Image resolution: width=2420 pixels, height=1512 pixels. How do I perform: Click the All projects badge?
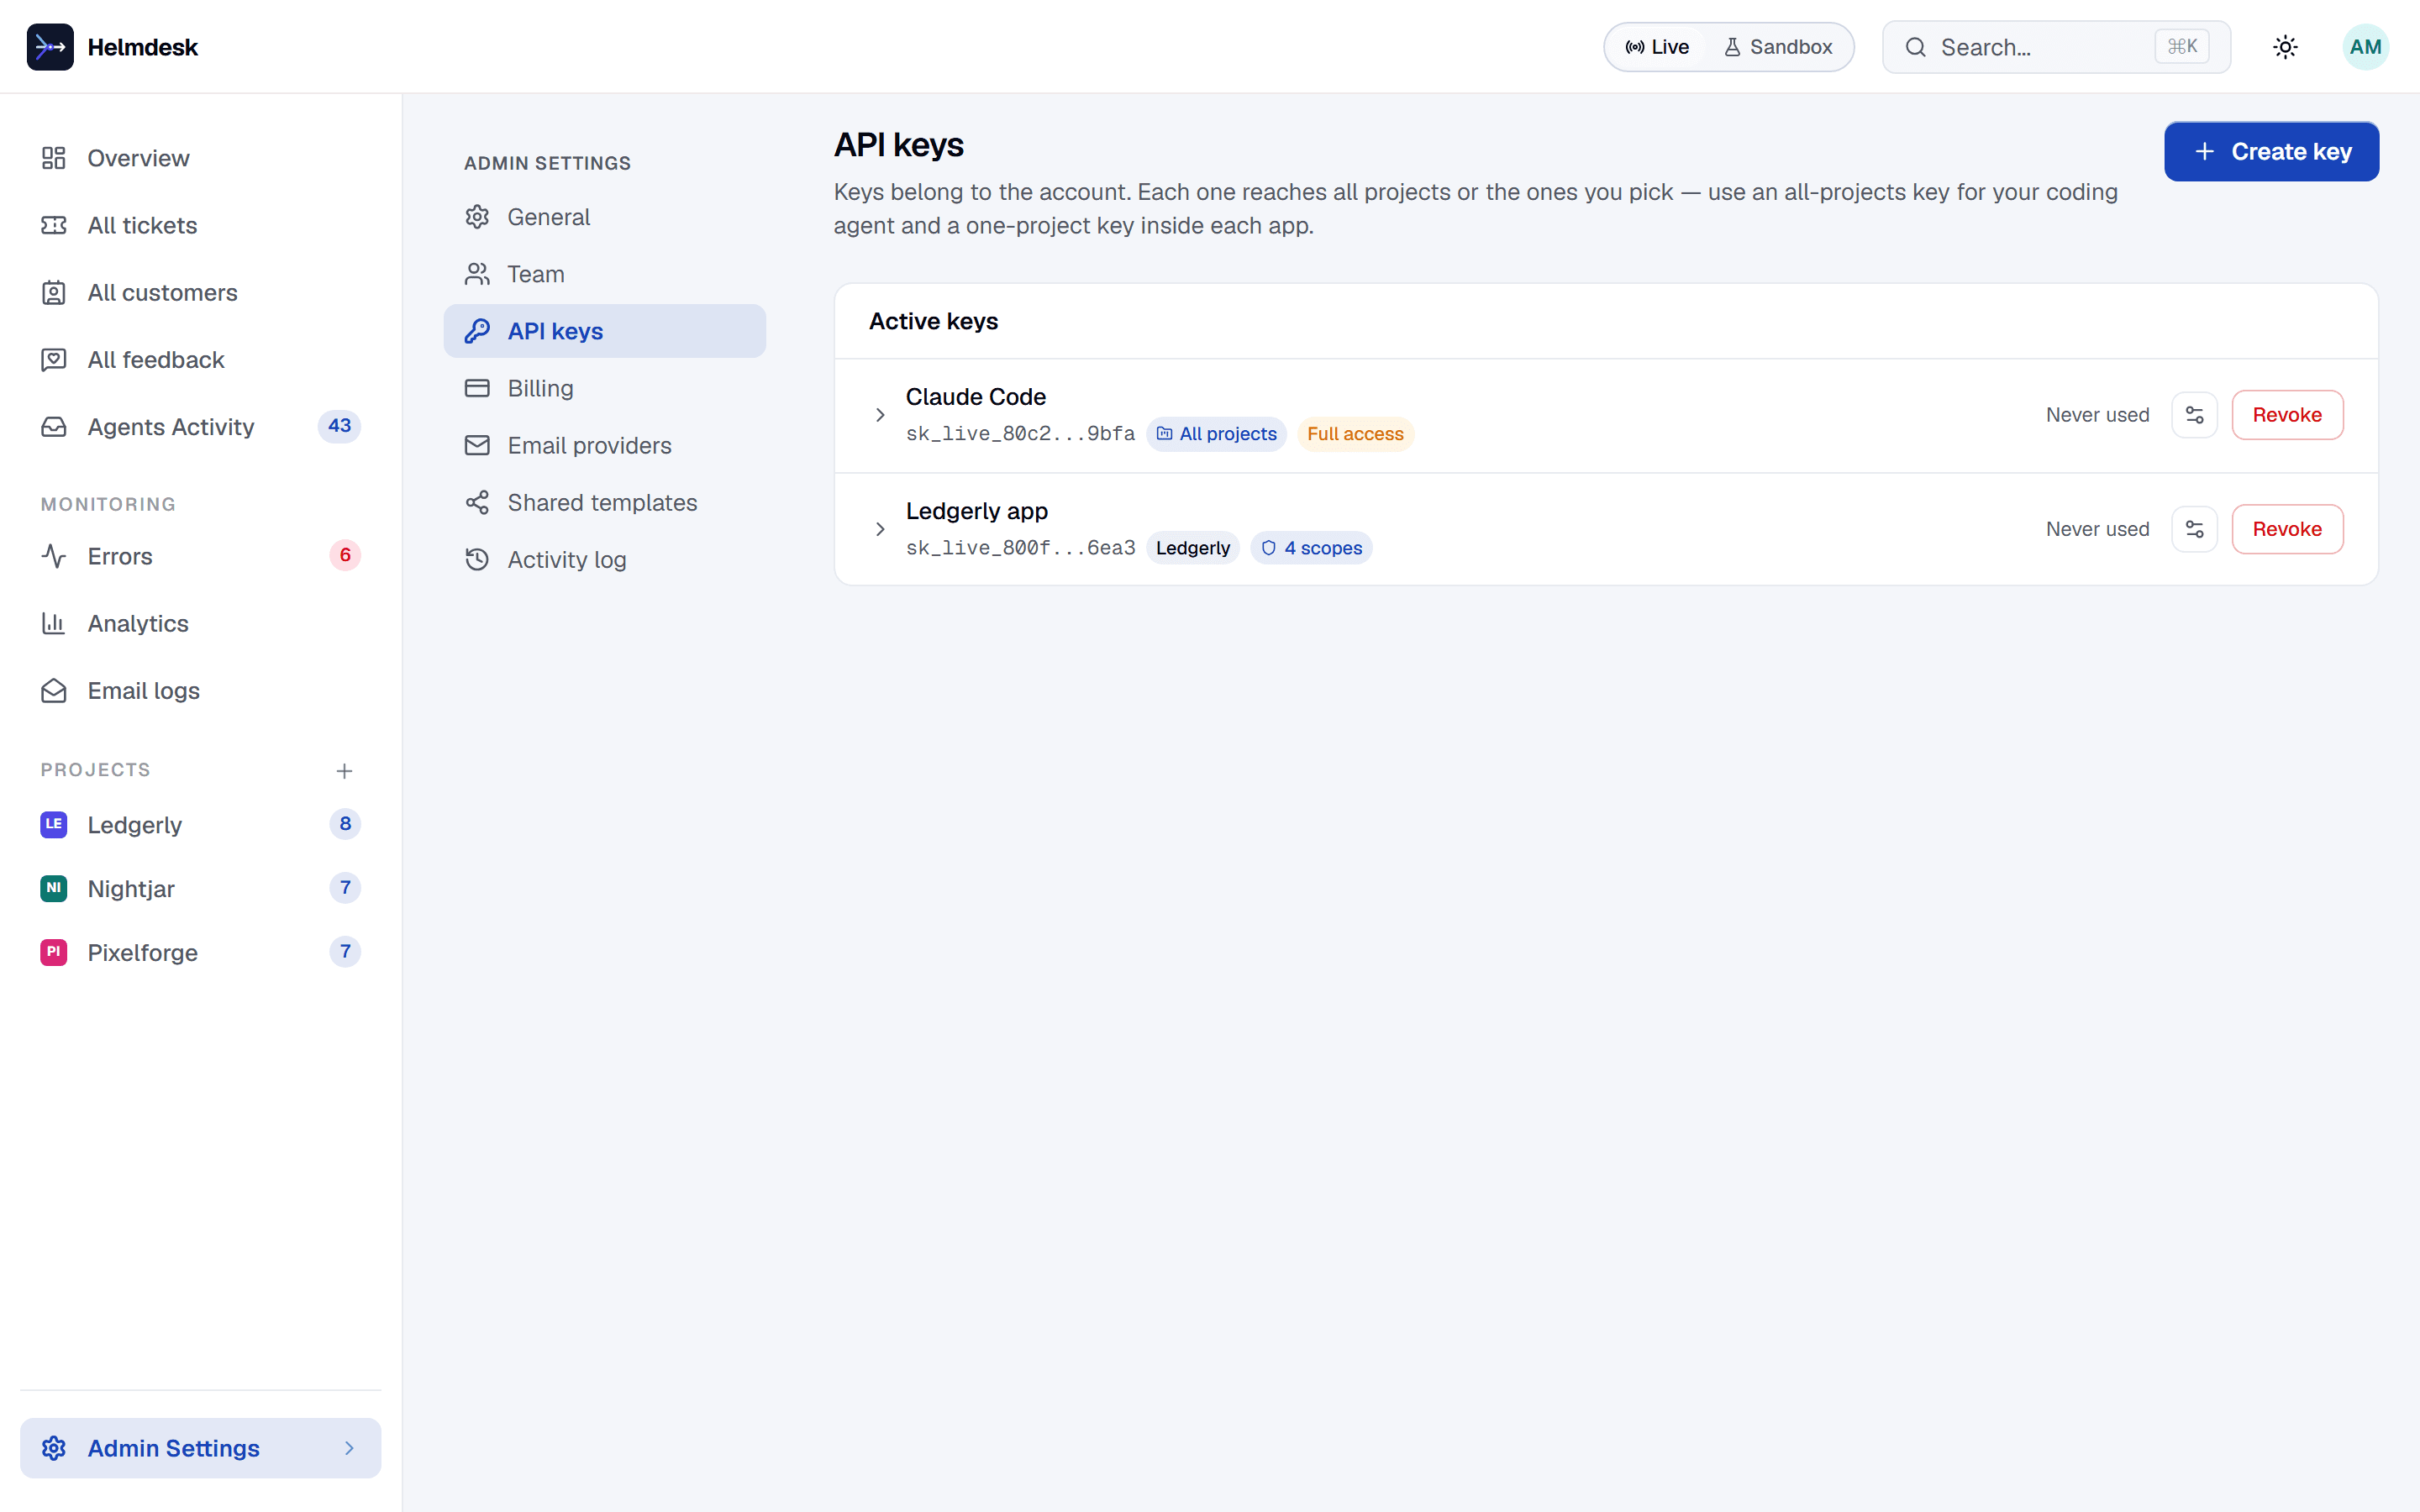click(1216, 434)
